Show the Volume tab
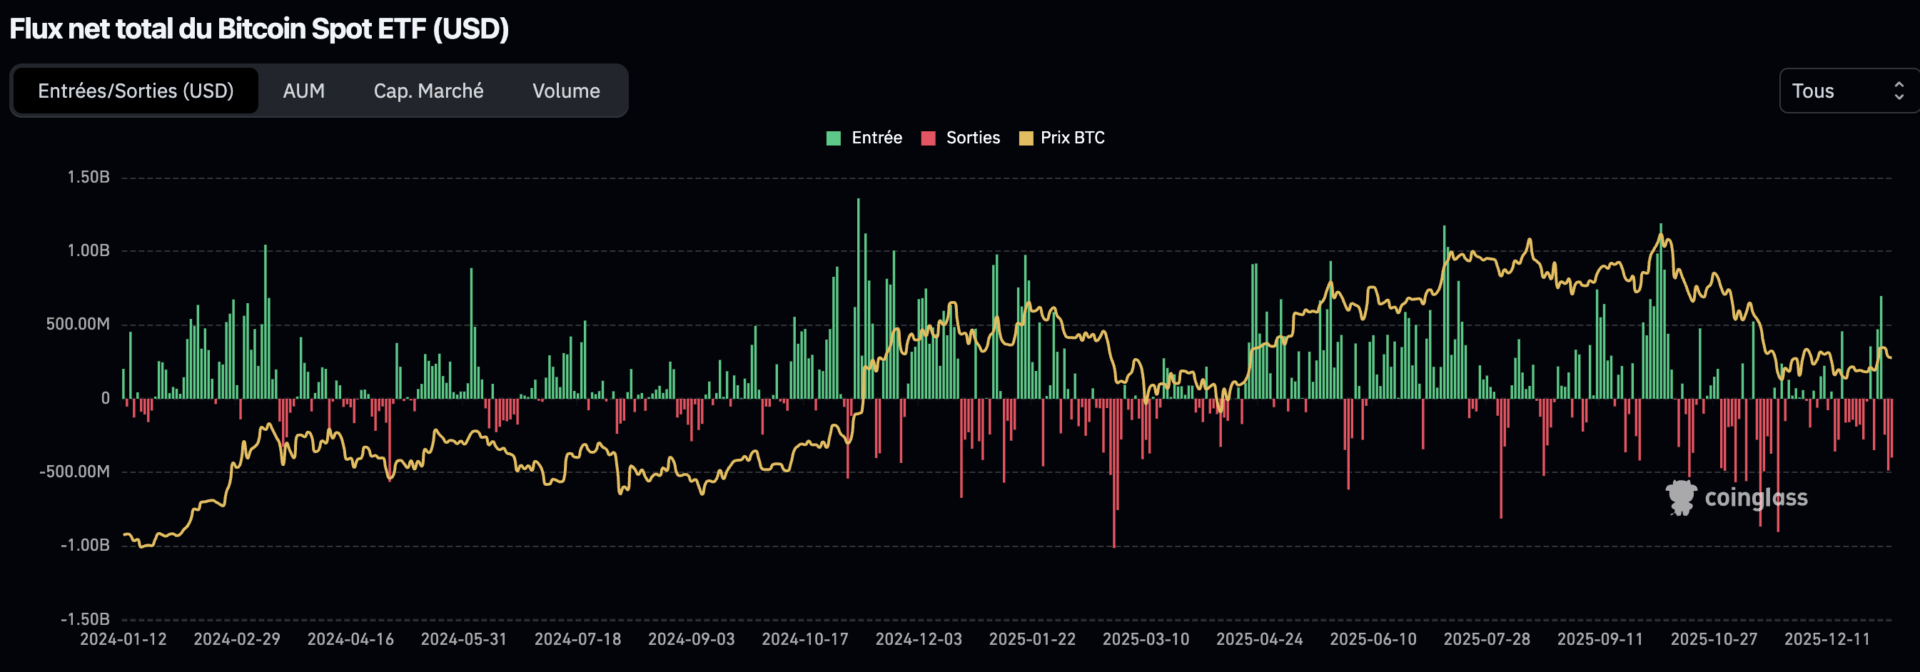The image size is (1920, 672). point(566,91)
